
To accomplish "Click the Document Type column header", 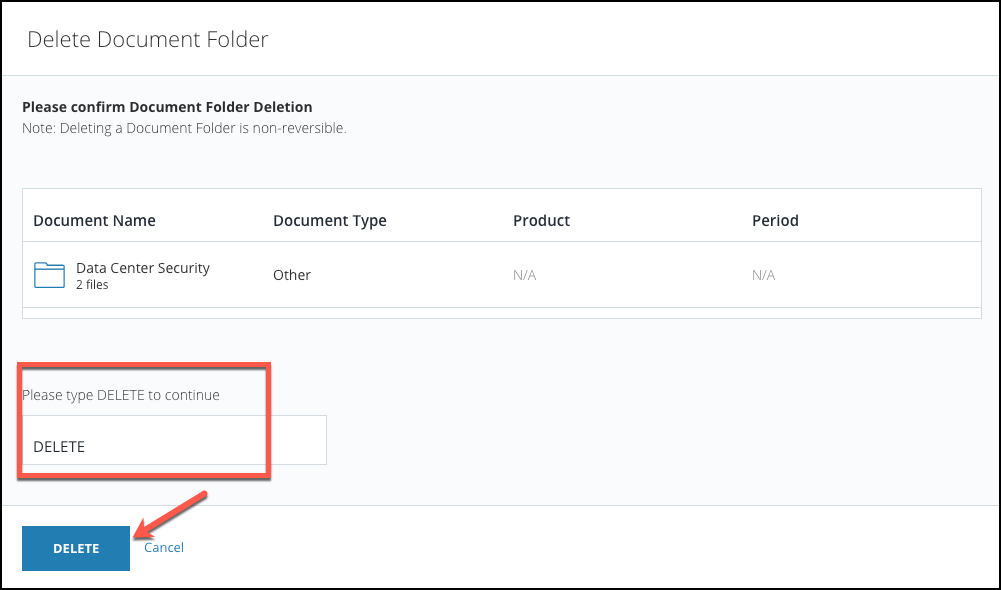I will [329, 220].
